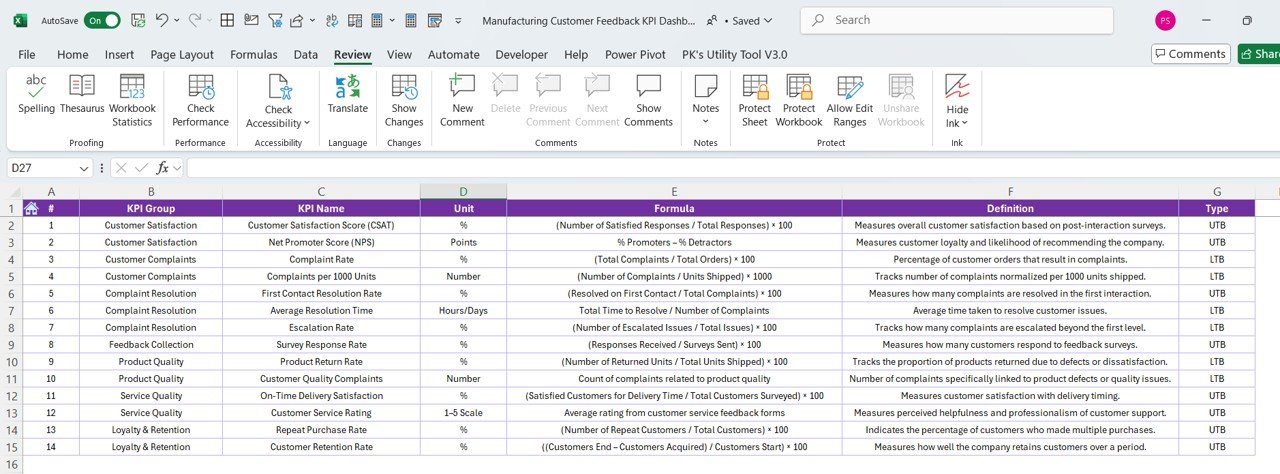Image resolution: width=1280 pixels, height=474 pixels.
Task: Click Protect Sheet
Action: pos(755,101)
